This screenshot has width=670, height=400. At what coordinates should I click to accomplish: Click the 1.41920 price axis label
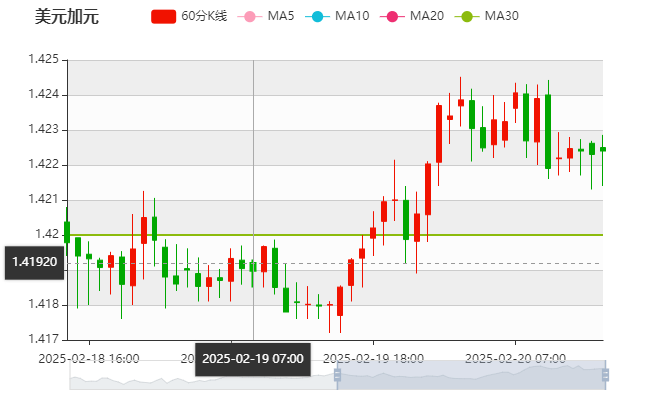(34, 262)
